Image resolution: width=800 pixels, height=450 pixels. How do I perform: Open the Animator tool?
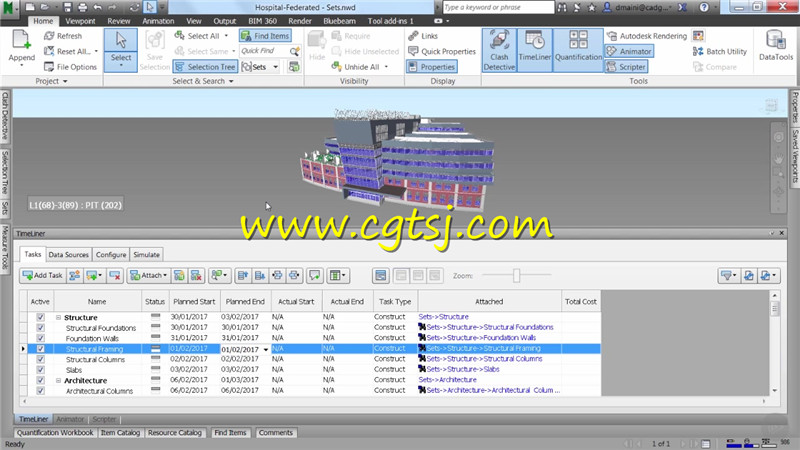[629, 51]
